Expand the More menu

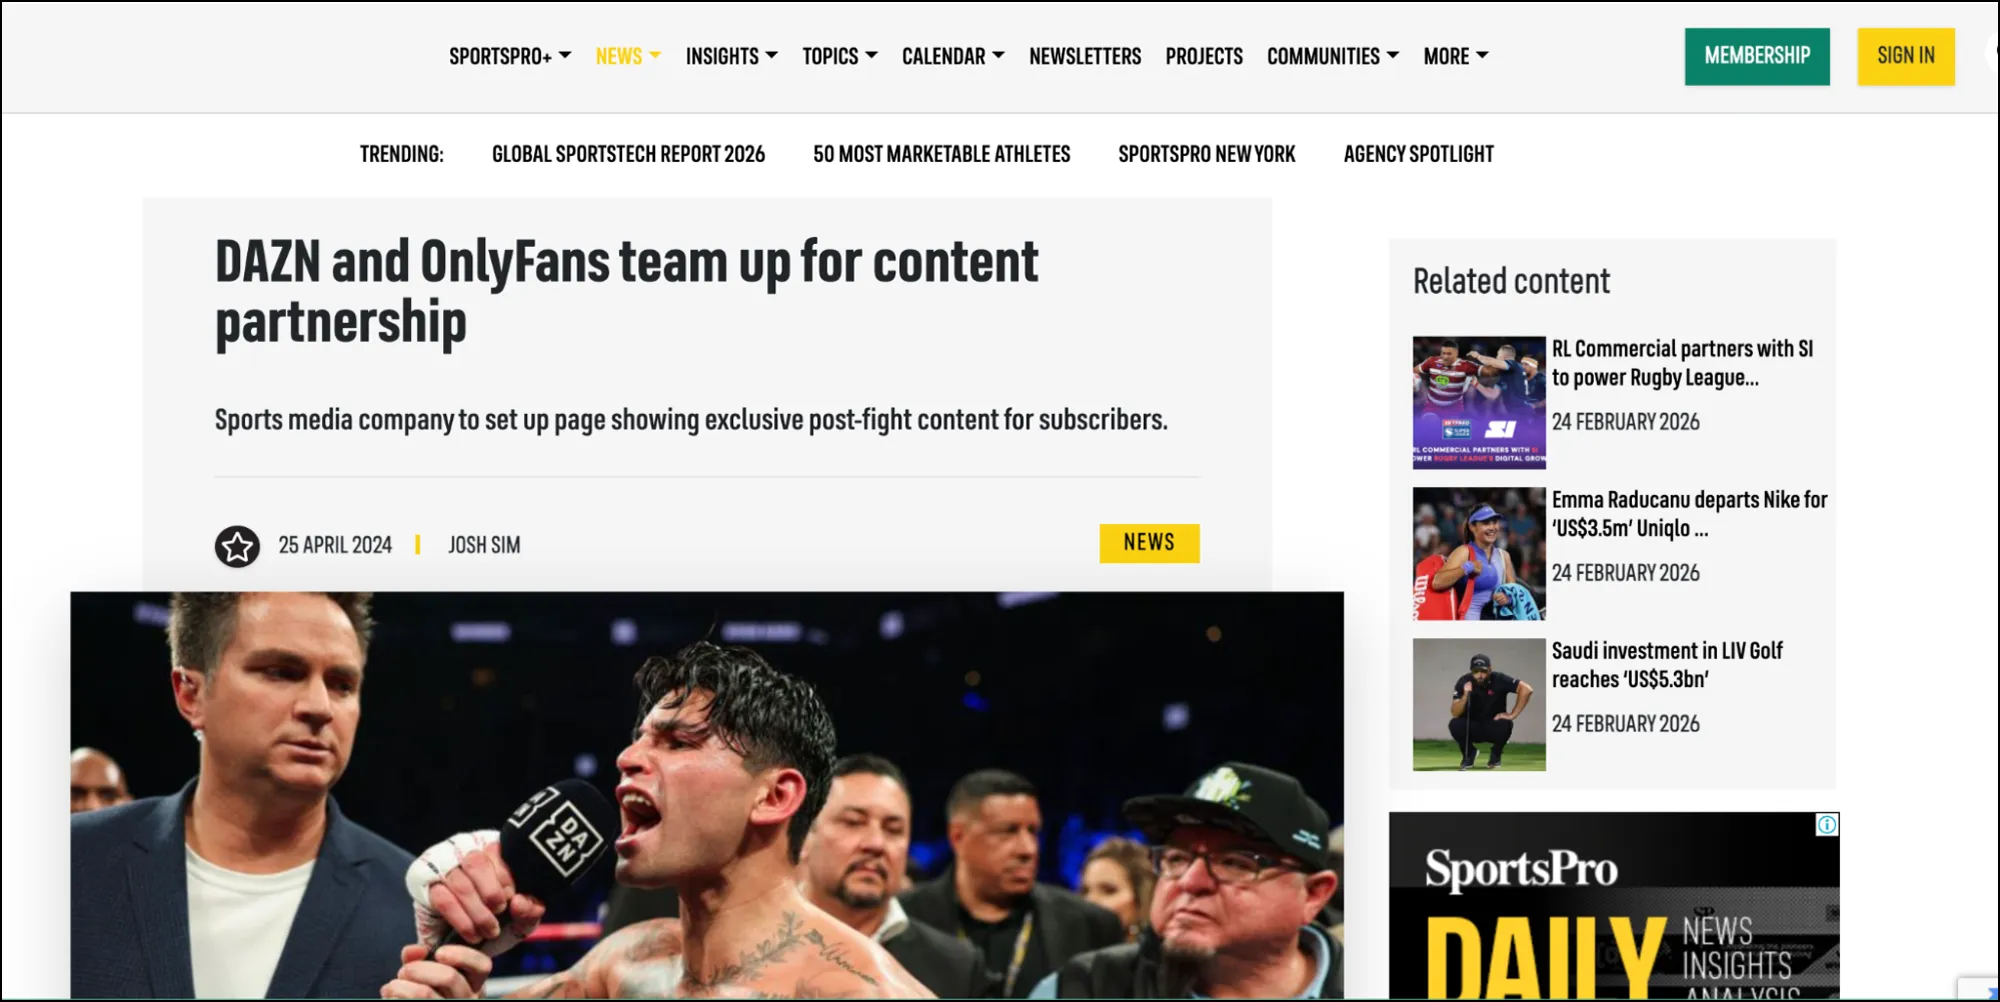[x=1456, y=56]
